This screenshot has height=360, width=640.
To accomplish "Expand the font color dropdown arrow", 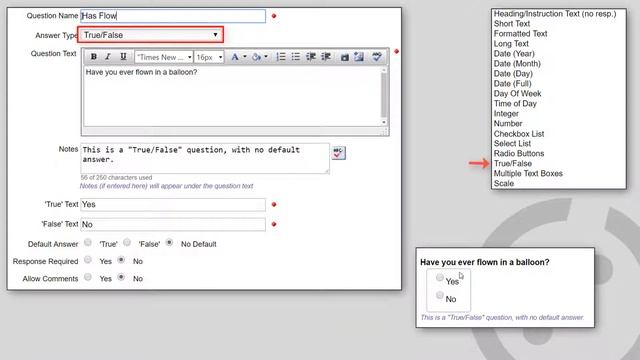I will coord(245,56).
